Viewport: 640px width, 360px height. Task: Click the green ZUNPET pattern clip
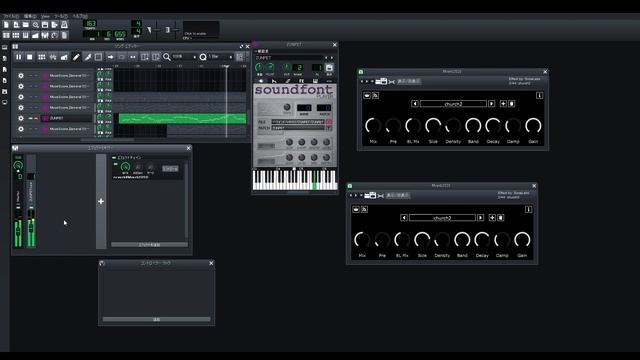coord(182,118)
